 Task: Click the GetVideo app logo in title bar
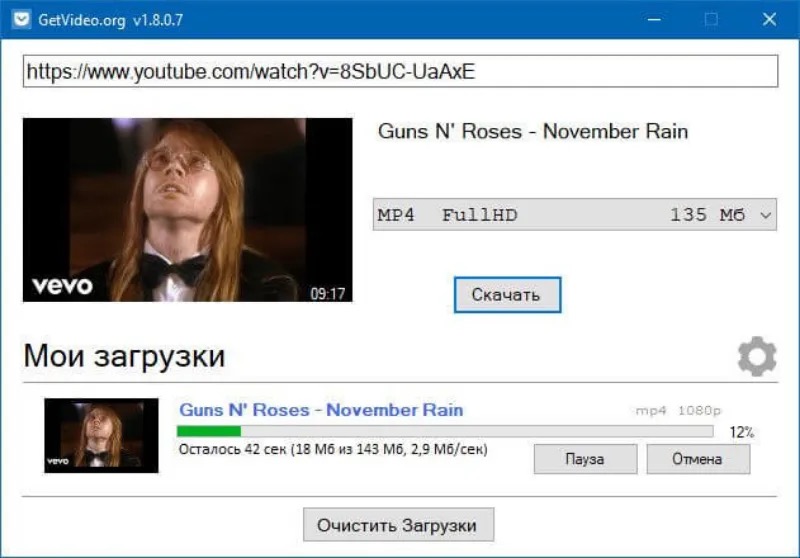[x=21, y=19]
